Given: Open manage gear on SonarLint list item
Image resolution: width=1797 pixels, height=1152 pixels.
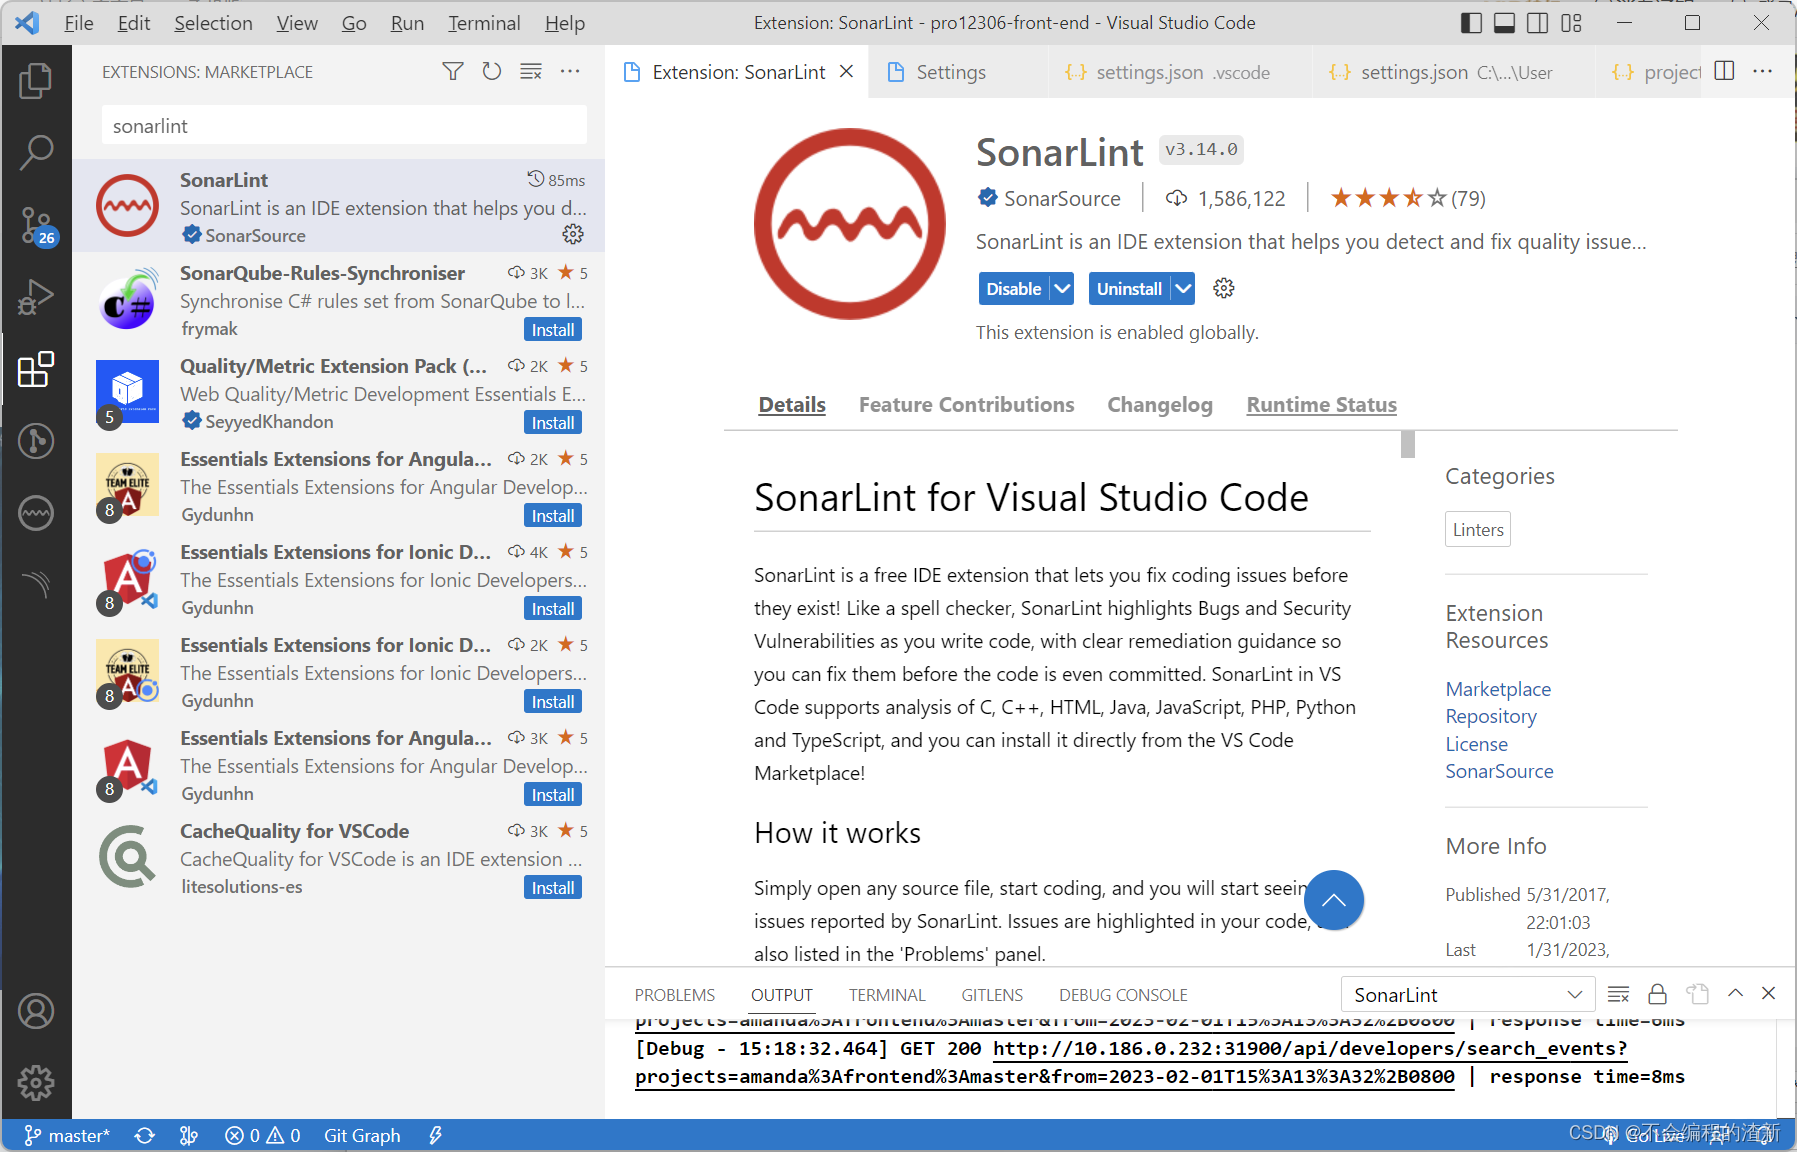Looking at the screenshot, I should [x=573, y=234].
